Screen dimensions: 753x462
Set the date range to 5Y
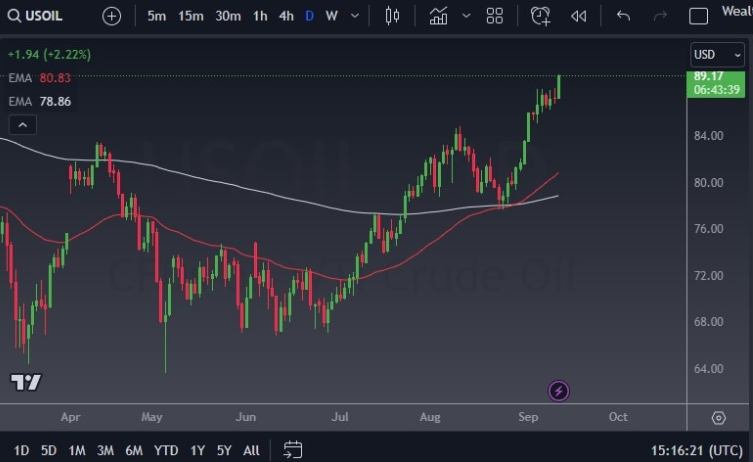pos(223,450)
